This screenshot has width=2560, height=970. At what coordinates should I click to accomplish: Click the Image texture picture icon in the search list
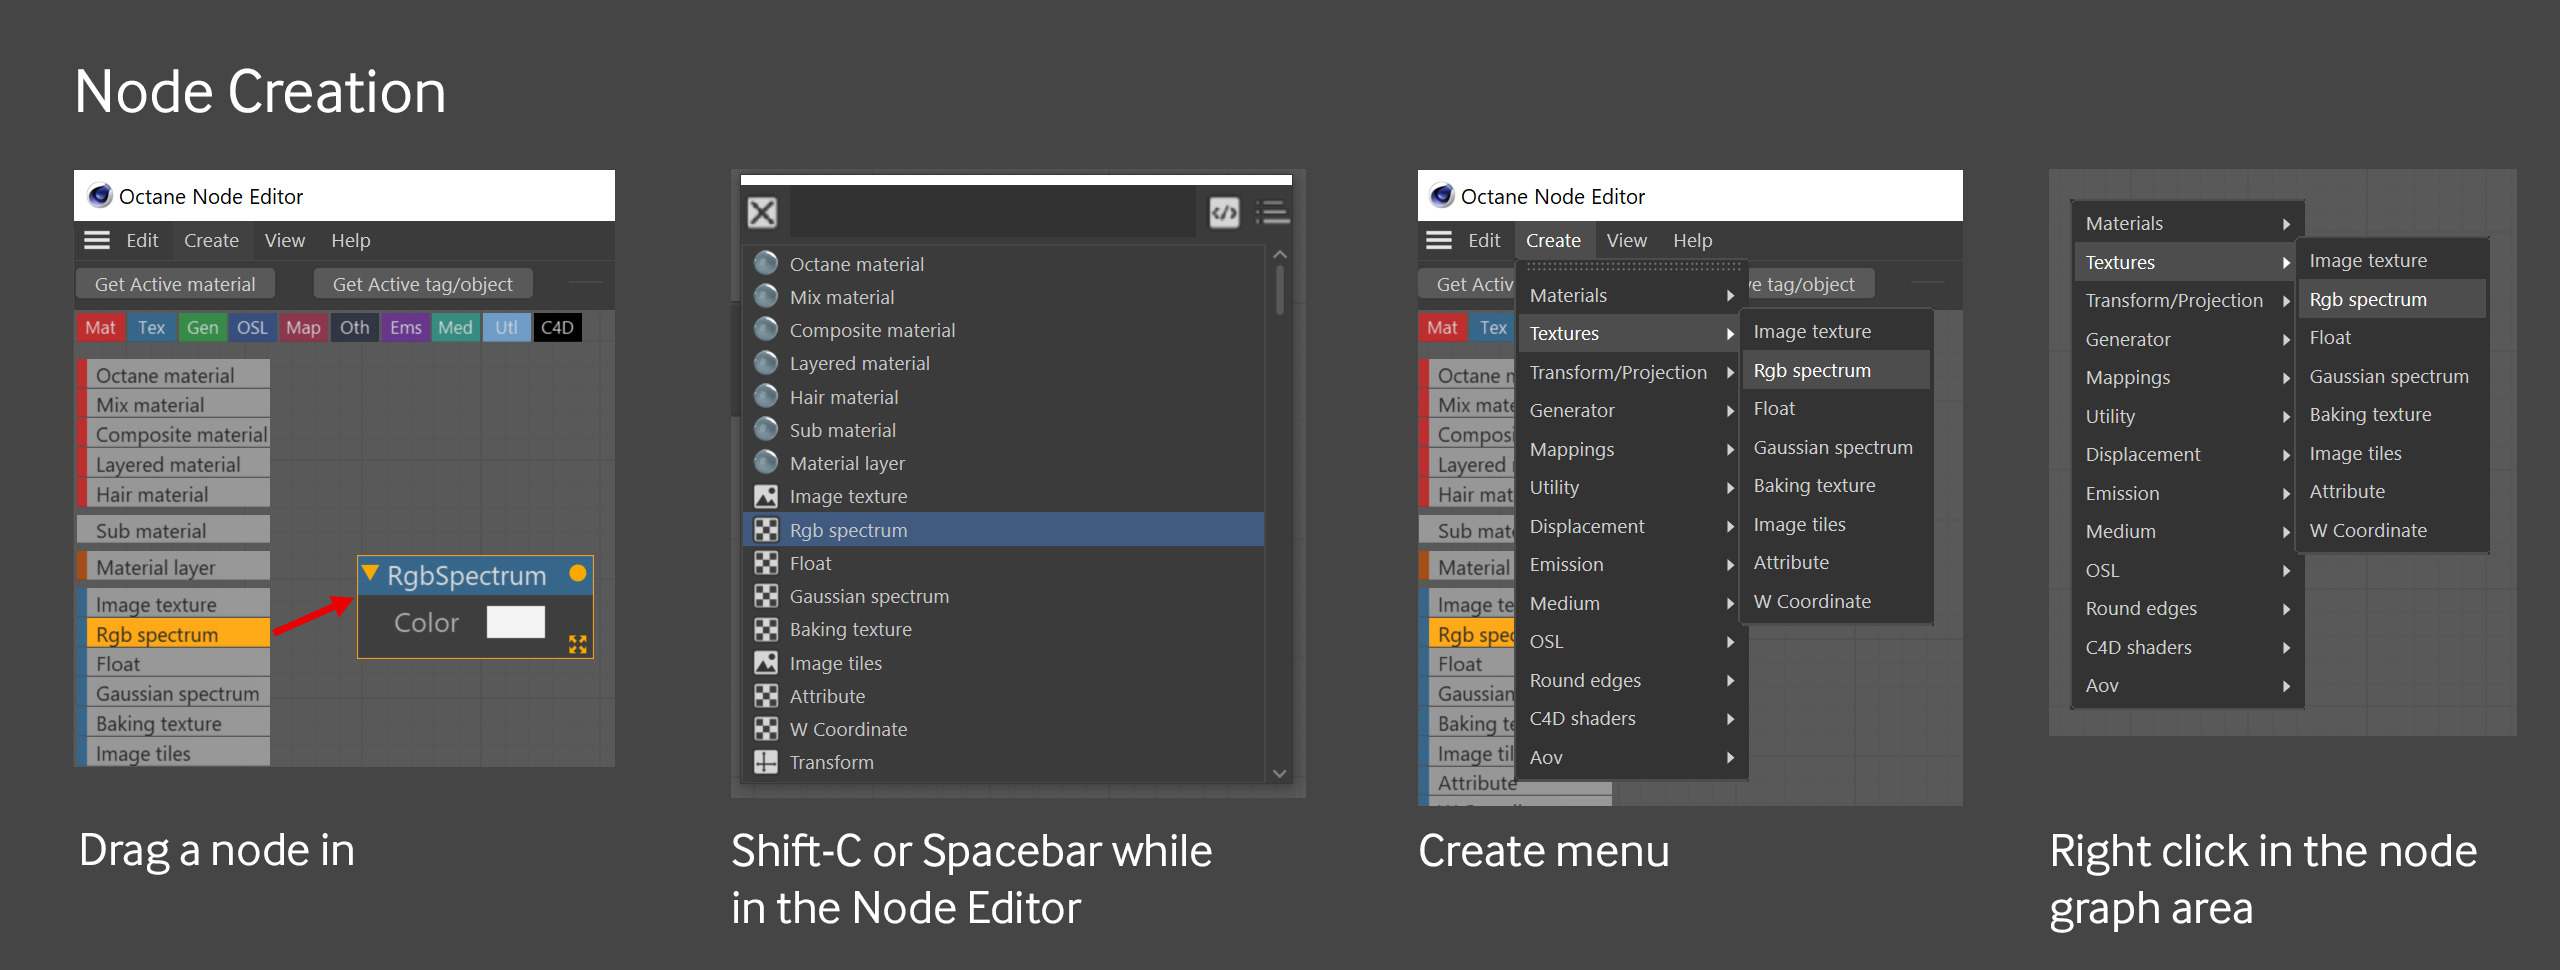tap(766, 496)
